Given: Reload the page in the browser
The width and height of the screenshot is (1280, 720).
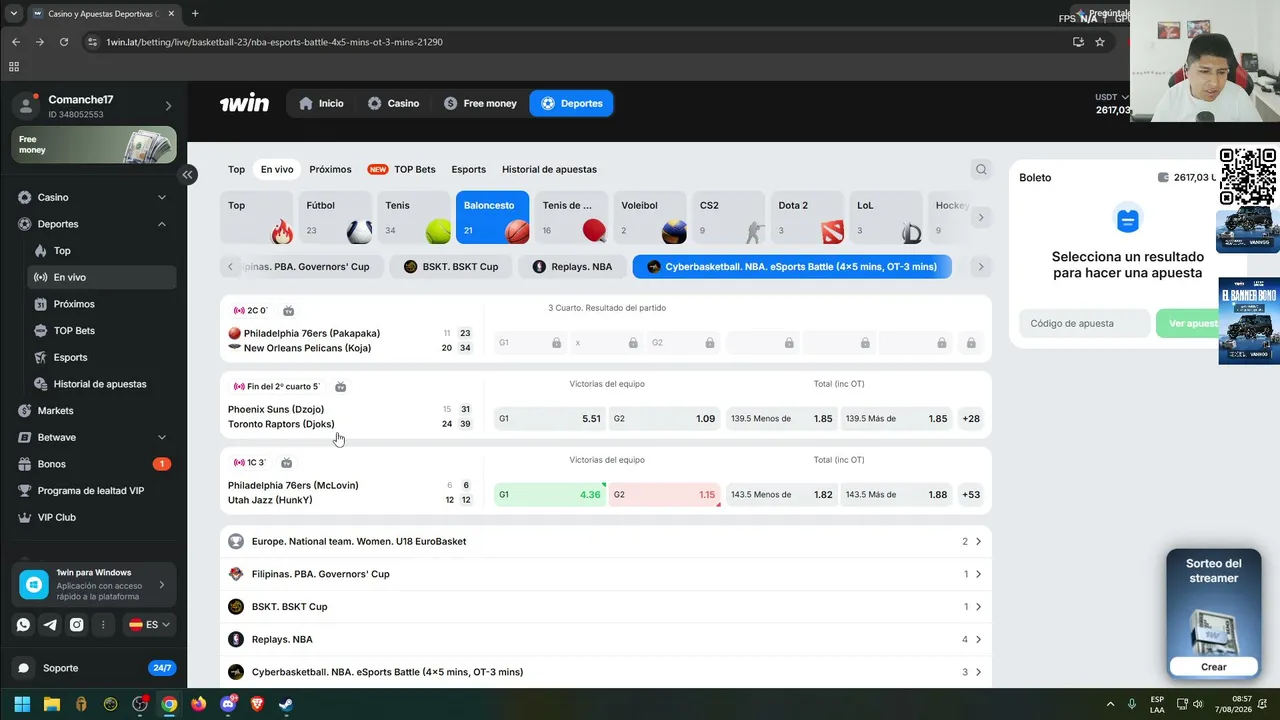Looking at the screenshot, I should point(64,42).
